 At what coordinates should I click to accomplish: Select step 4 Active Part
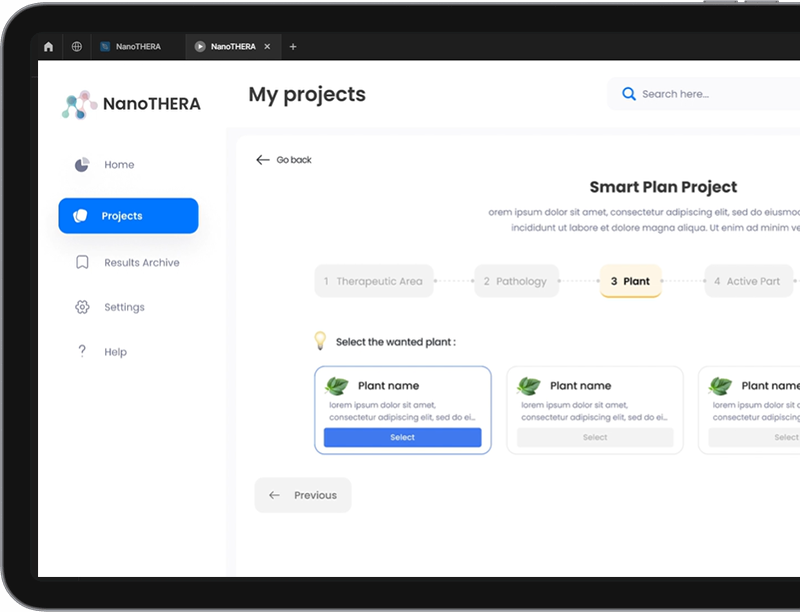(748, 281)
